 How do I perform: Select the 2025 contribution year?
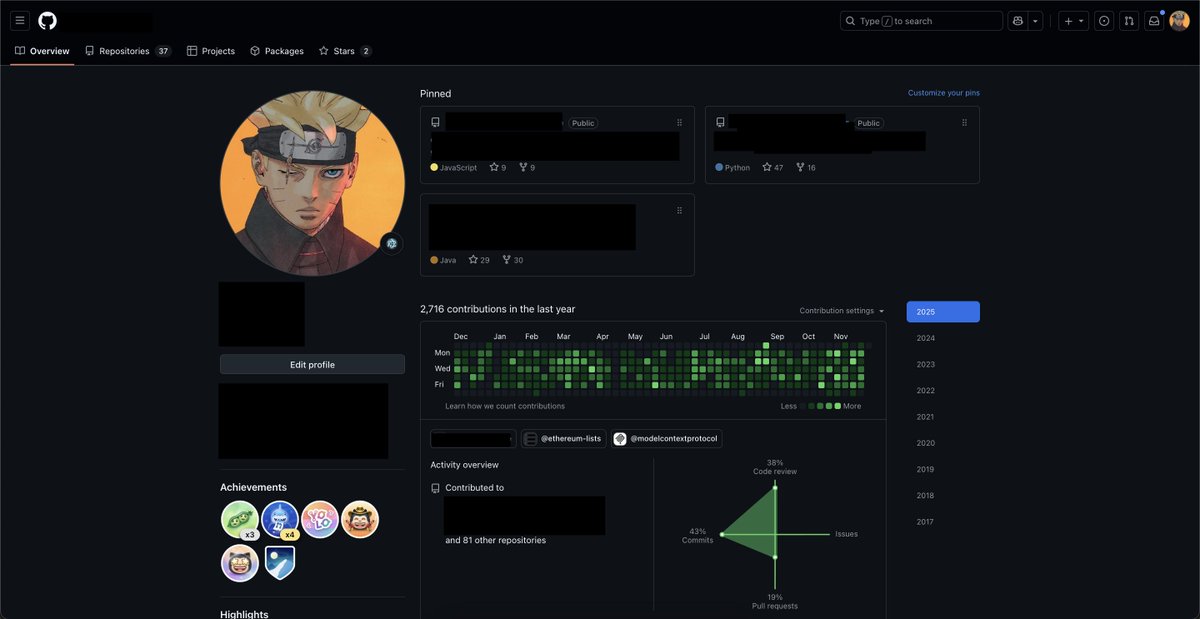coord(943,312)
